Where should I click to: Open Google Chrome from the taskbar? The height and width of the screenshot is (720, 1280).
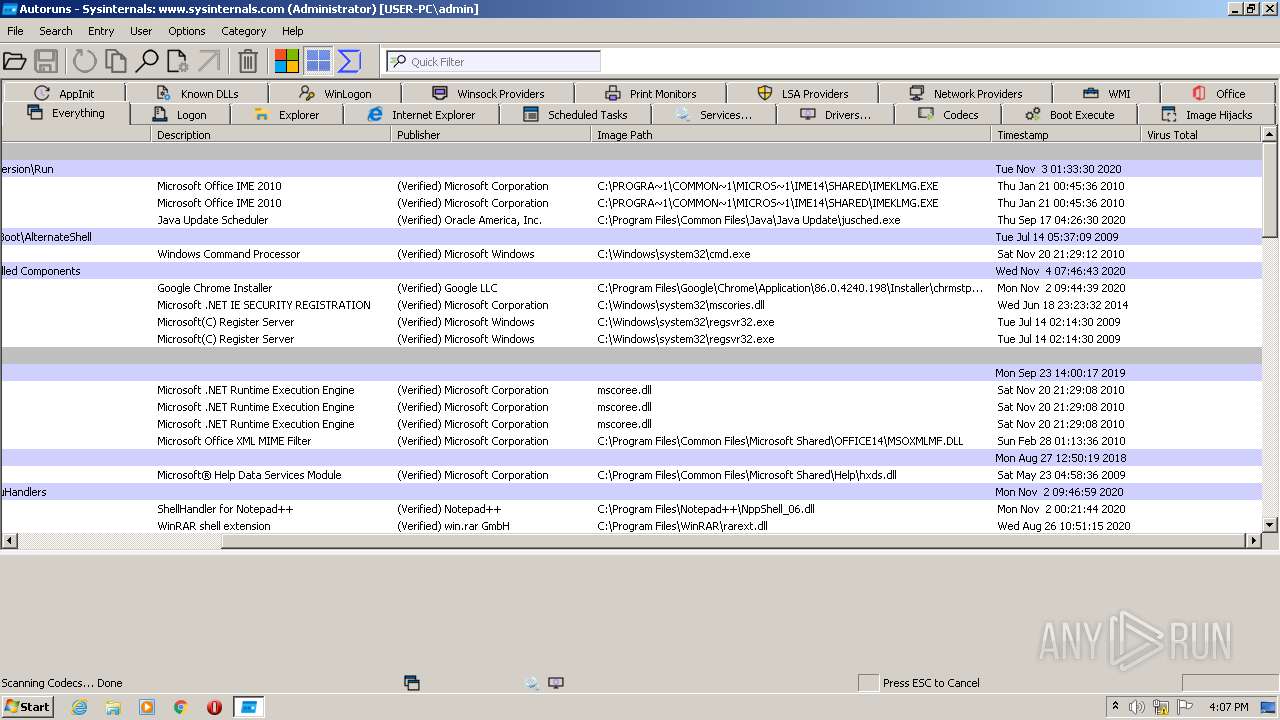point(181,707)
